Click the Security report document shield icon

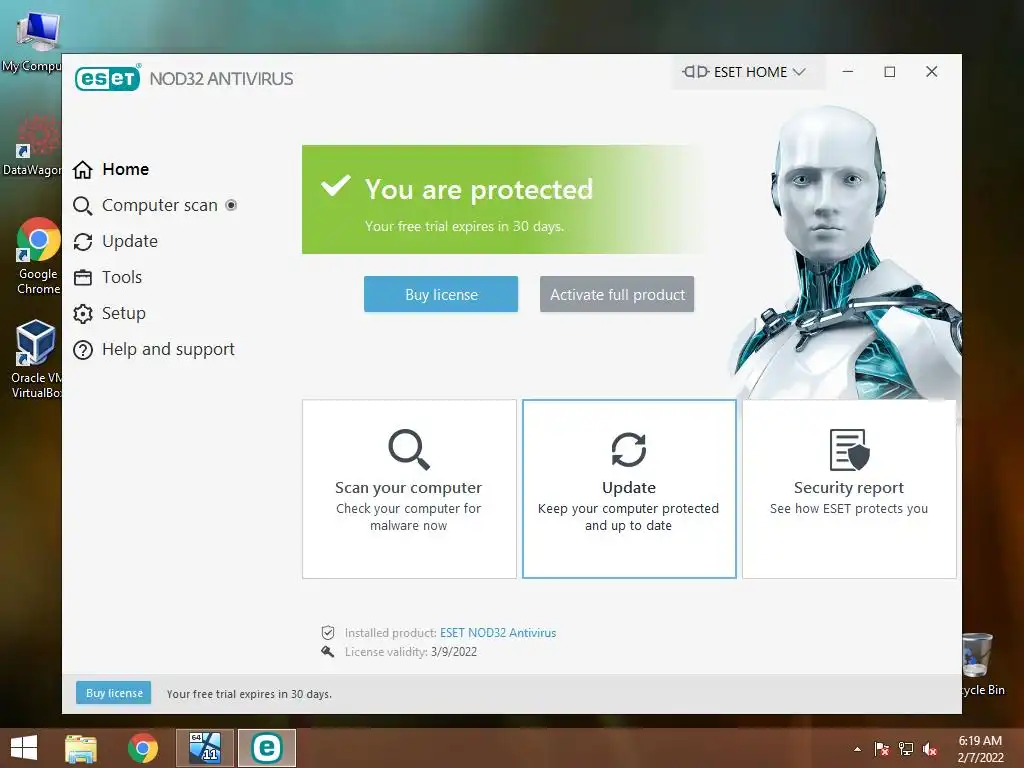coord(849,449)
